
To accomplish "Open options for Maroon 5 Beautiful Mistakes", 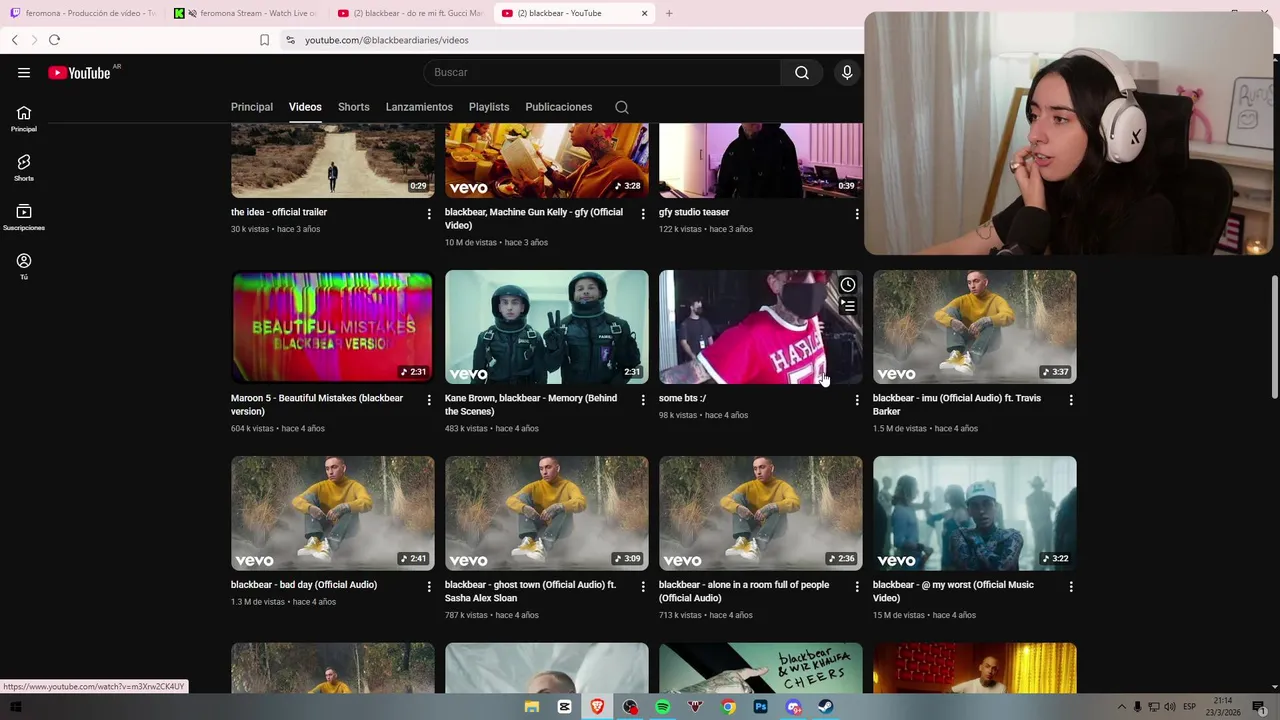I will click(429, 400).
